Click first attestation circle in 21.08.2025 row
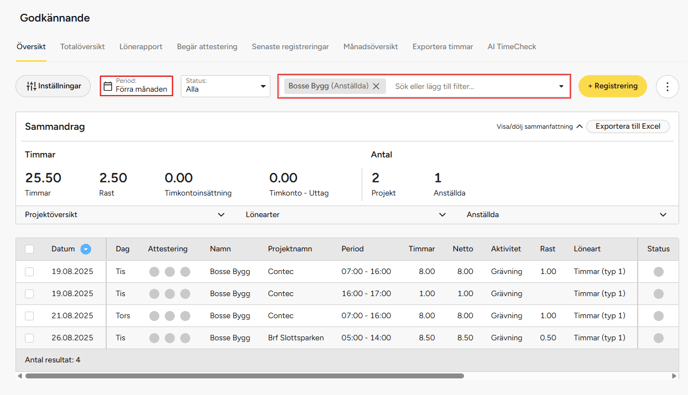688x395 pixels. coord(154,316)
